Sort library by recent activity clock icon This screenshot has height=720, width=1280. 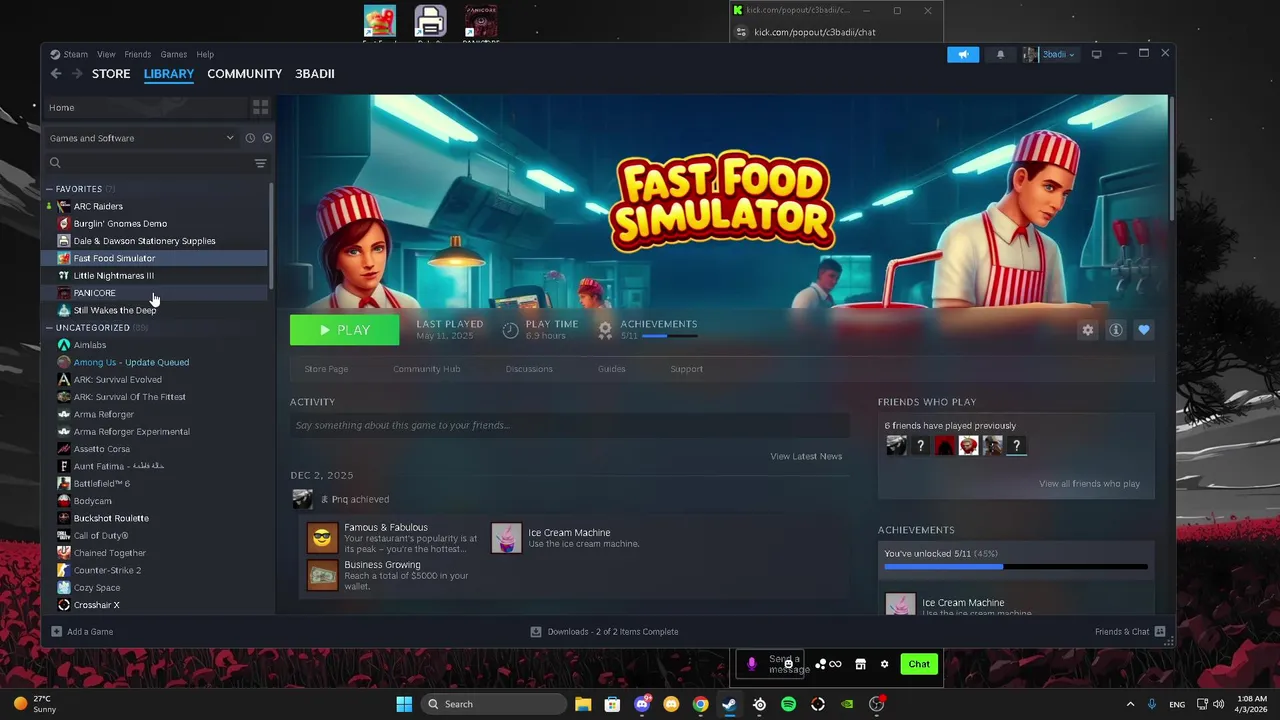tap(250, 138)
